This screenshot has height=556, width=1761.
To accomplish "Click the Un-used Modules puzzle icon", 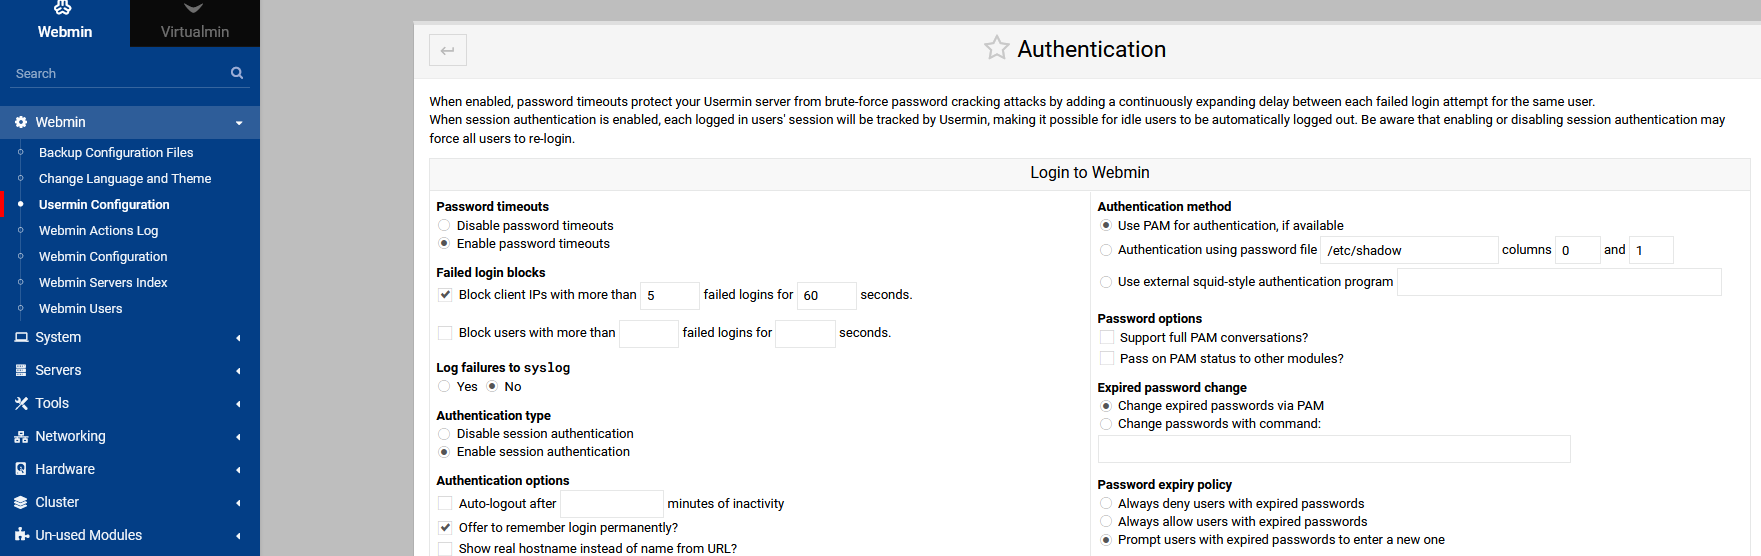I will (x=21, y=535).
